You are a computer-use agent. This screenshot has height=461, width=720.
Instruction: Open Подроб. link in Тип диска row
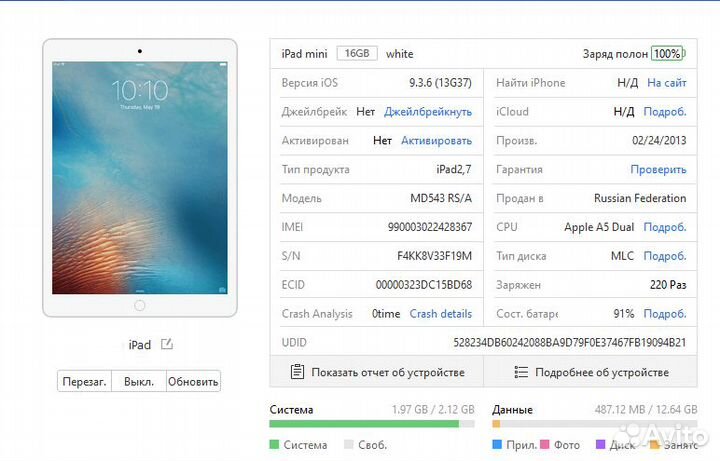coord(665,256)
